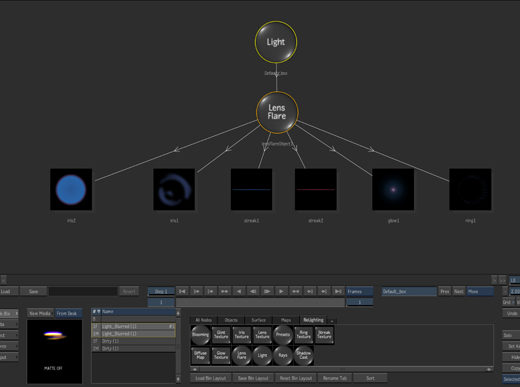The width and height of the screenshot is (520, 387).
Task: Click the timeline scrub bar
Action: pyautogui.click(x=260, y=302)
